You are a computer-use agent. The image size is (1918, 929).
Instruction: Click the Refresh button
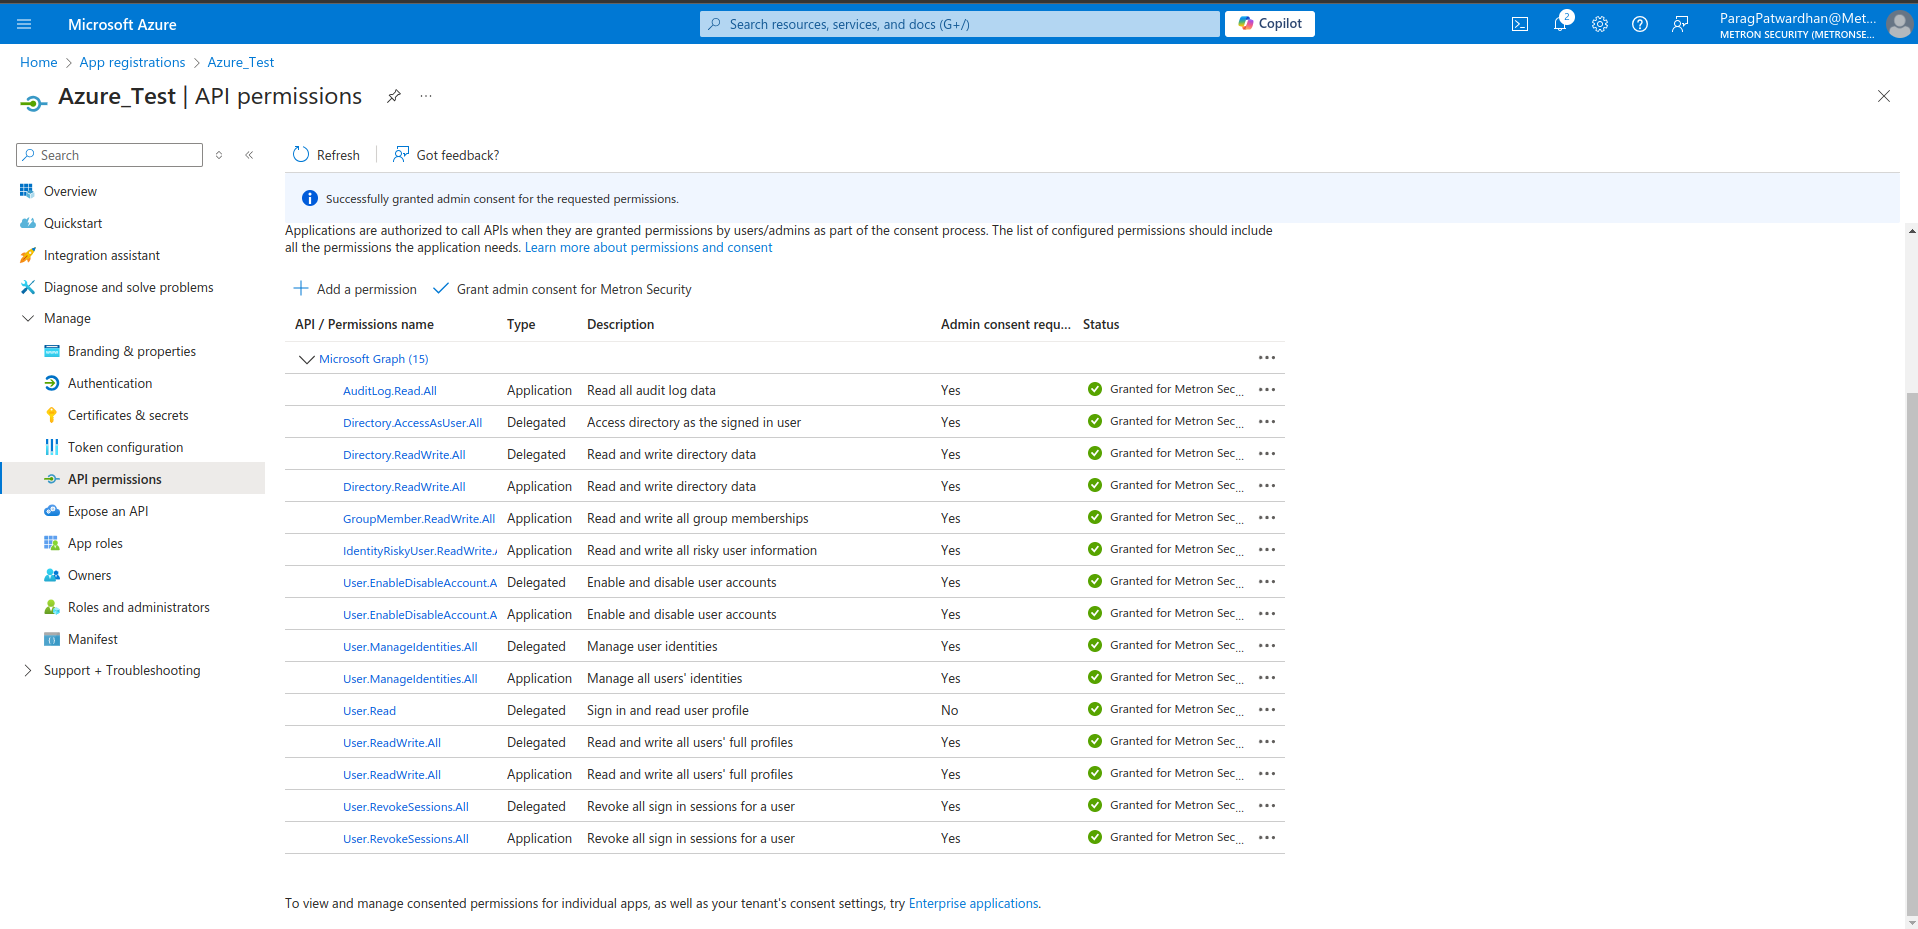326,155
